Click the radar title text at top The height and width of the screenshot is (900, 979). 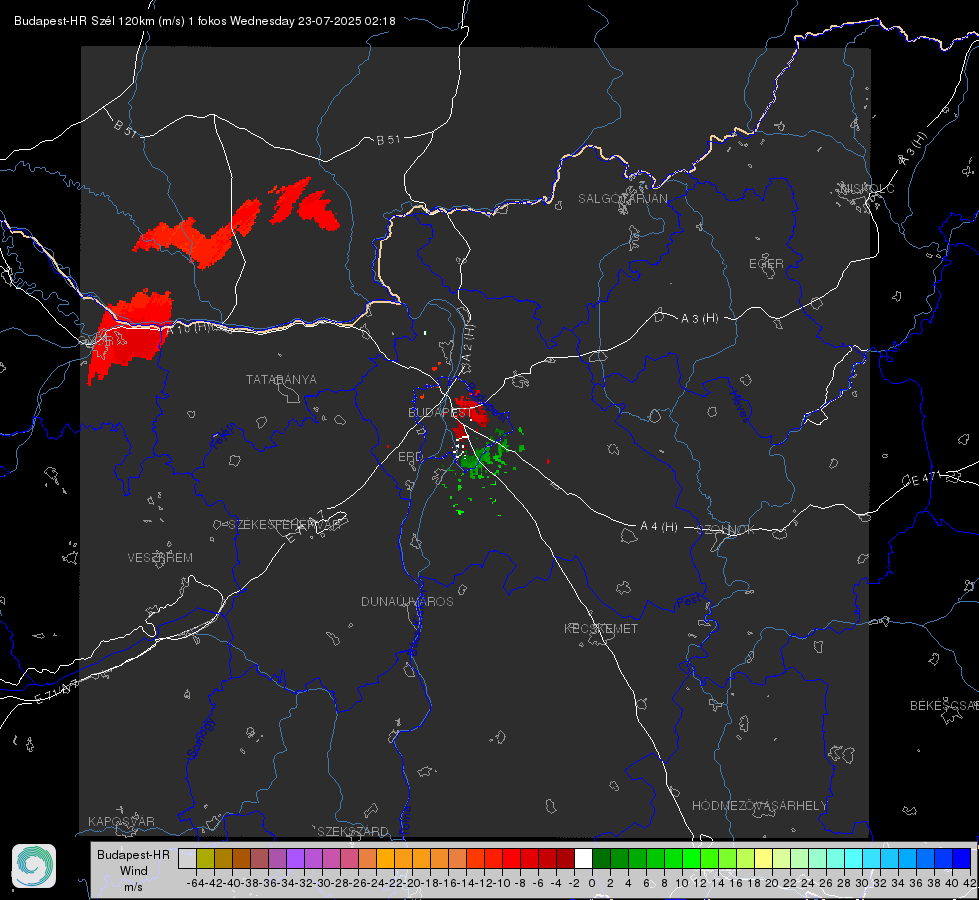[205, 21]
